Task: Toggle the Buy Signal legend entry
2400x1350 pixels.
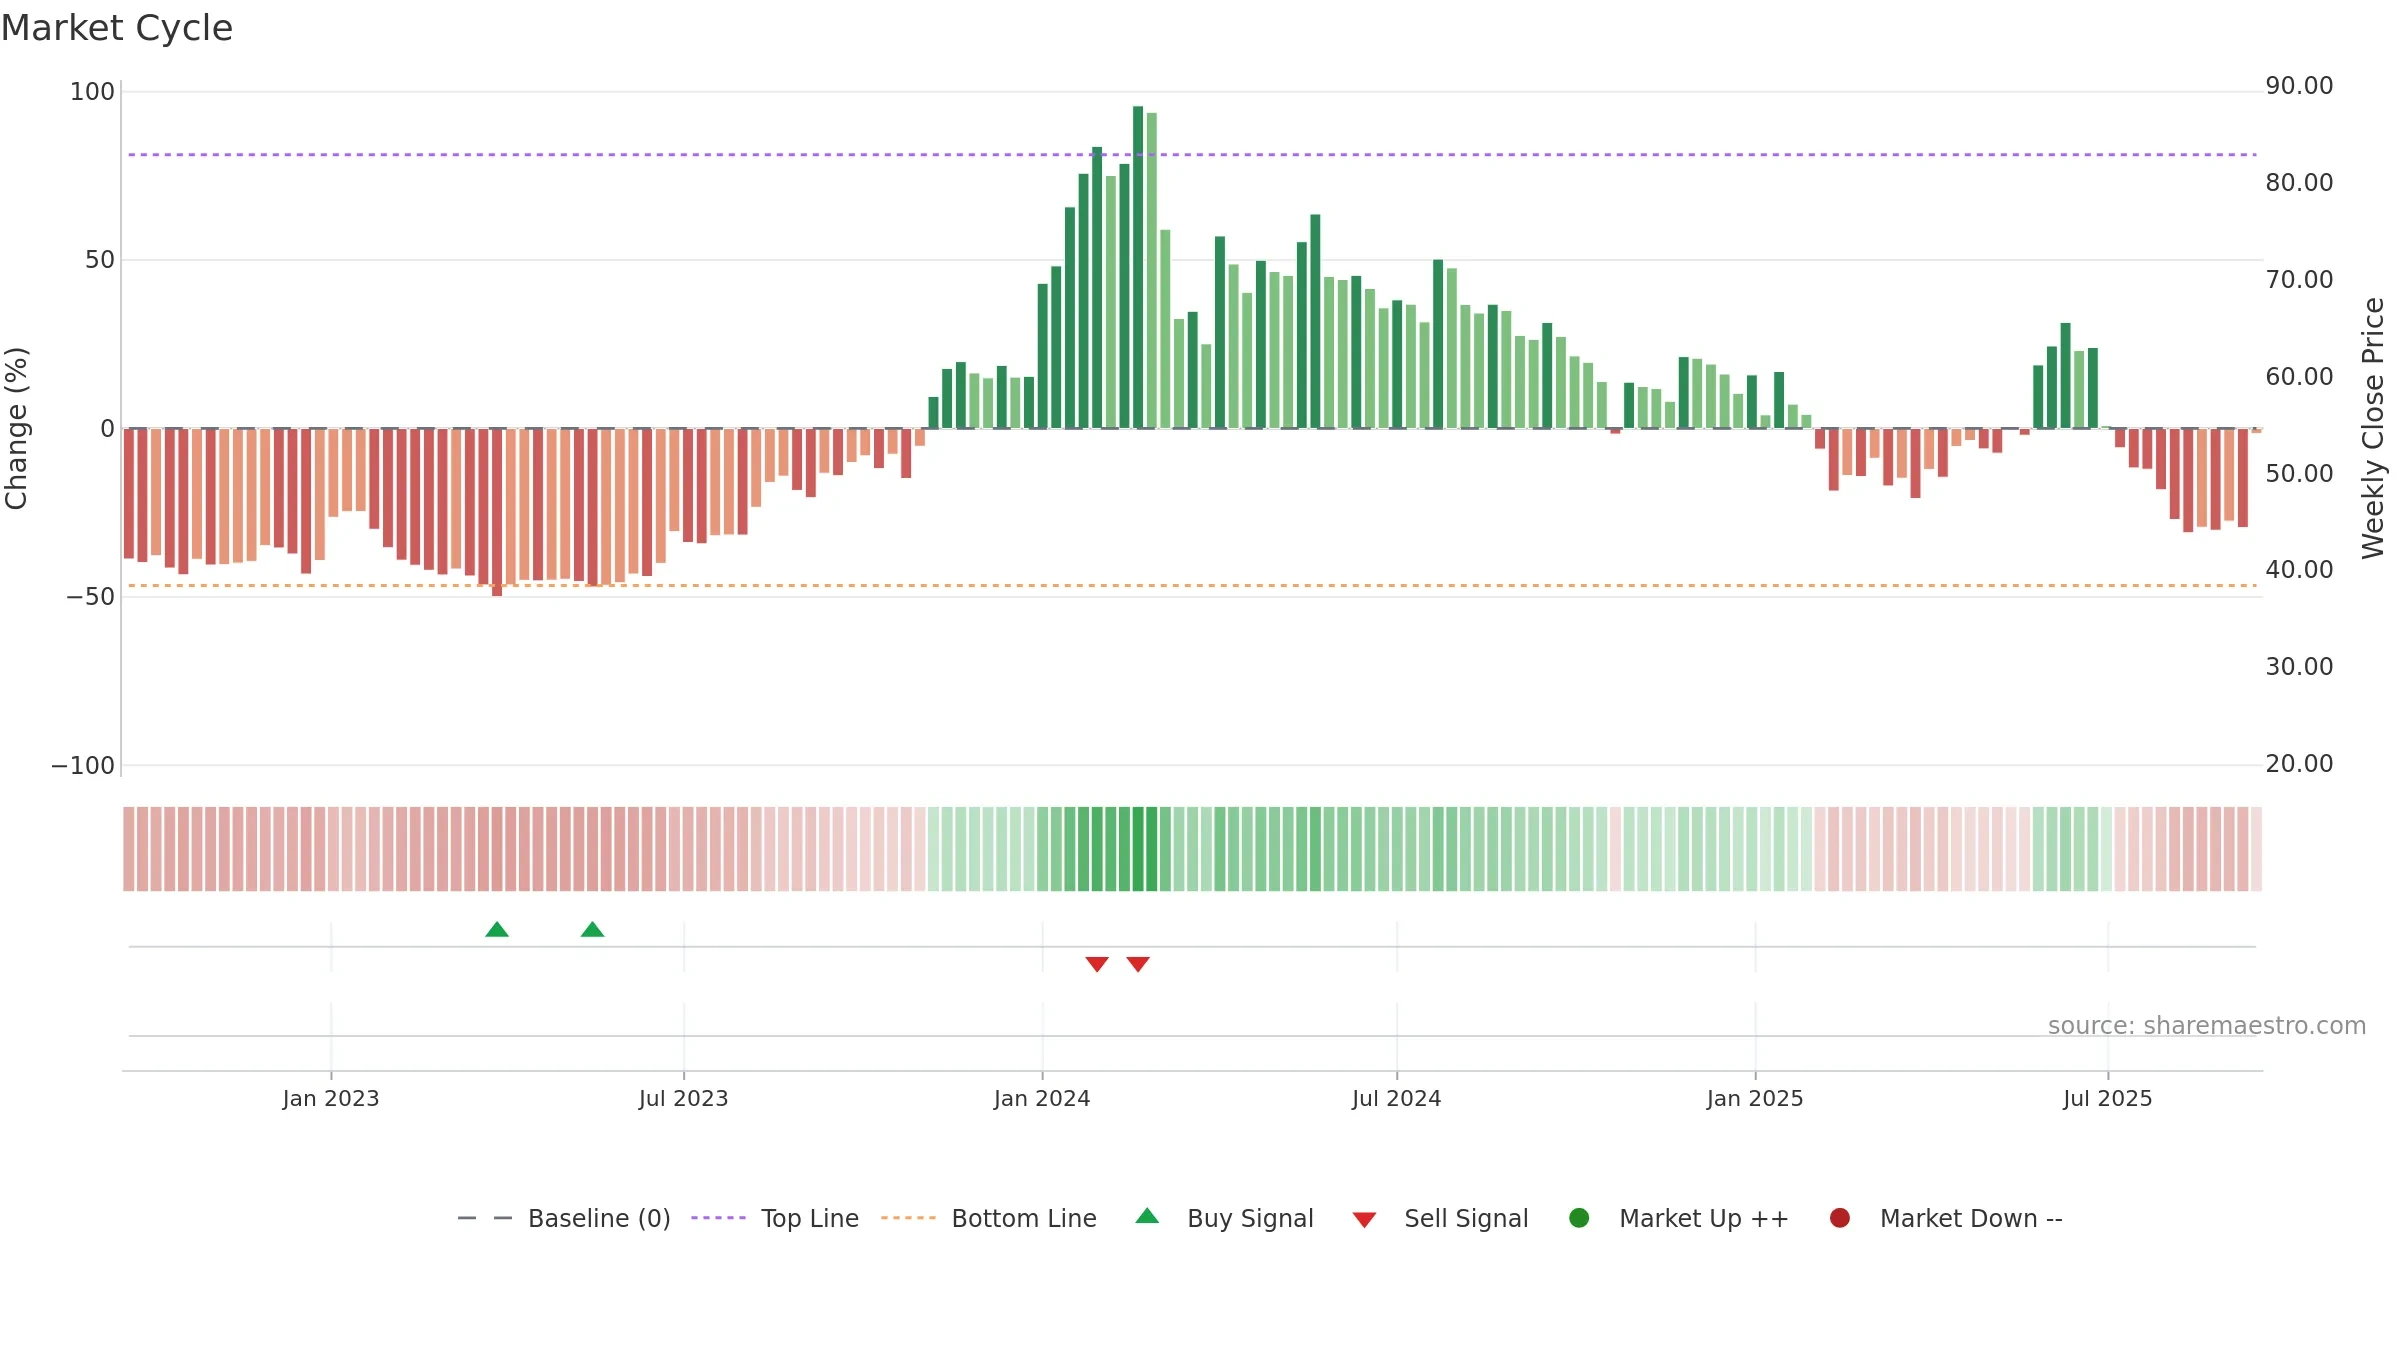Action: point(1225,1218)
